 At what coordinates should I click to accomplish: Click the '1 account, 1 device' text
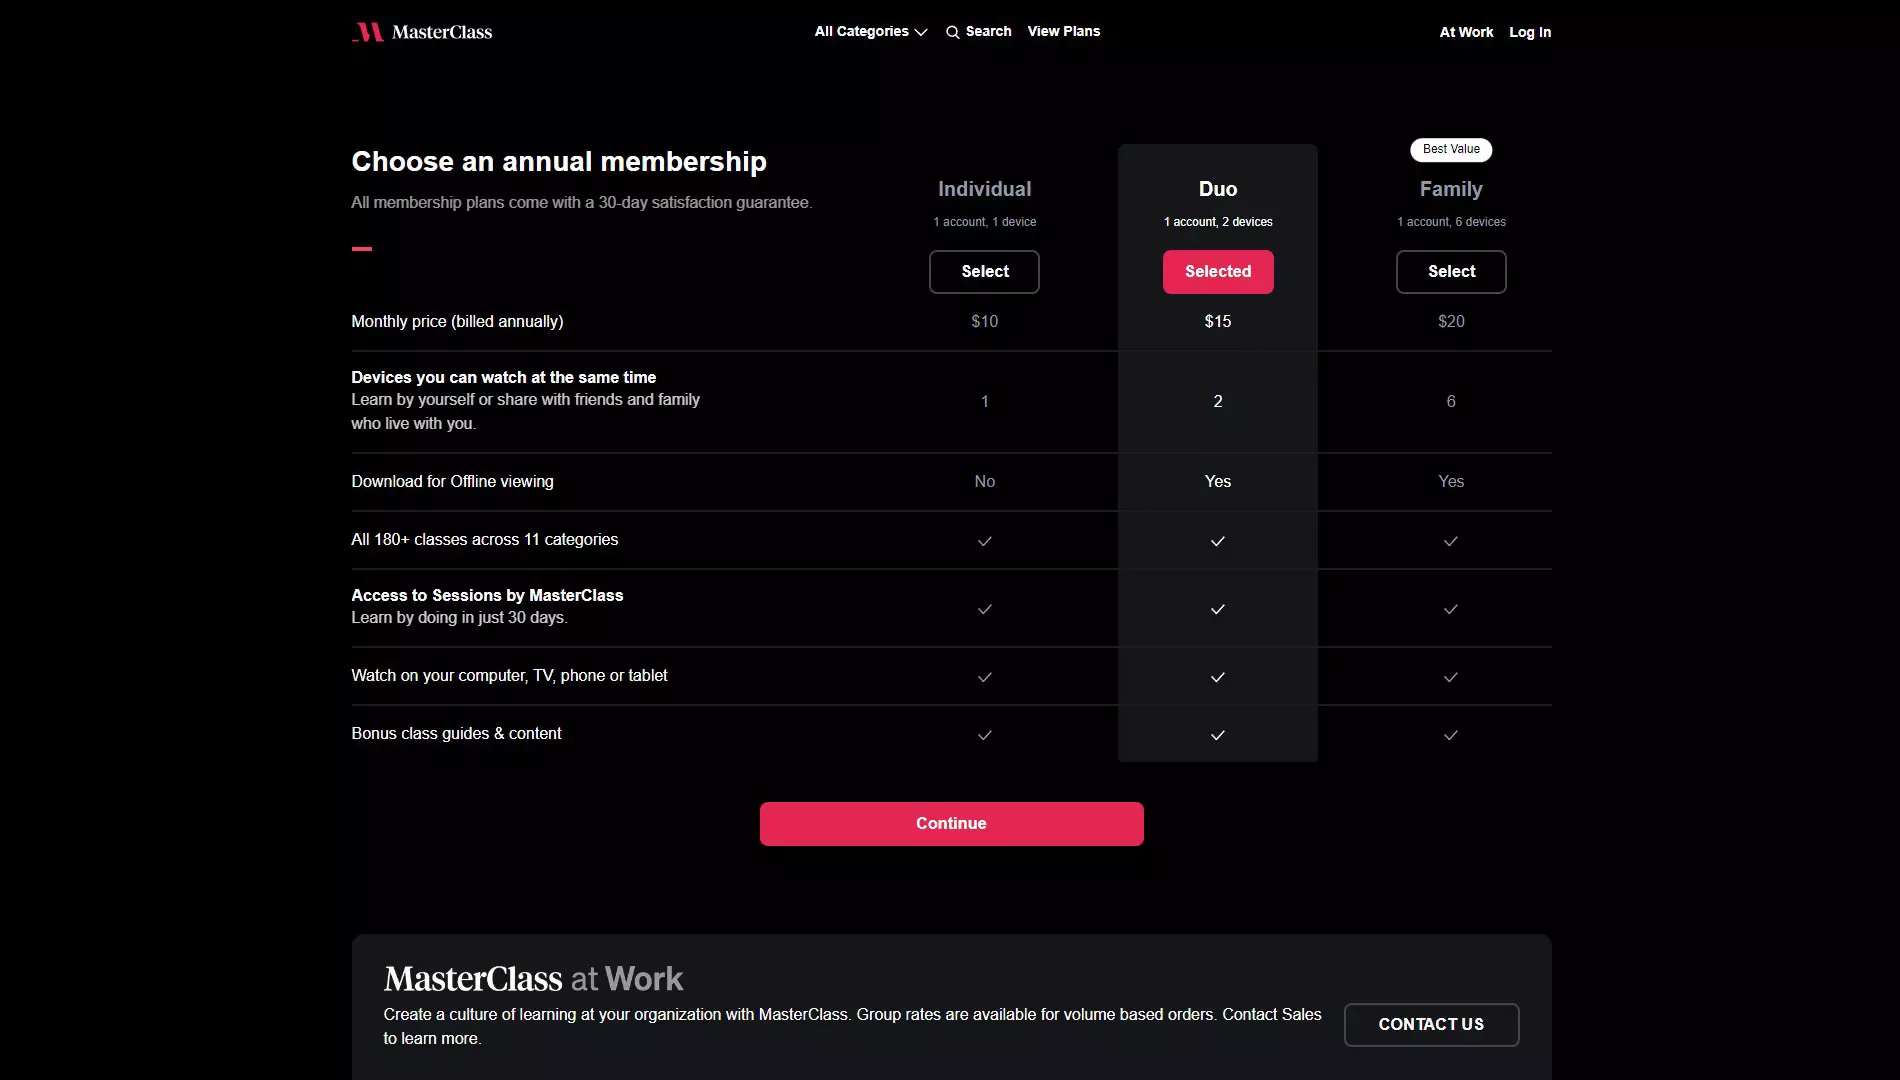click(x=984, y=222)
